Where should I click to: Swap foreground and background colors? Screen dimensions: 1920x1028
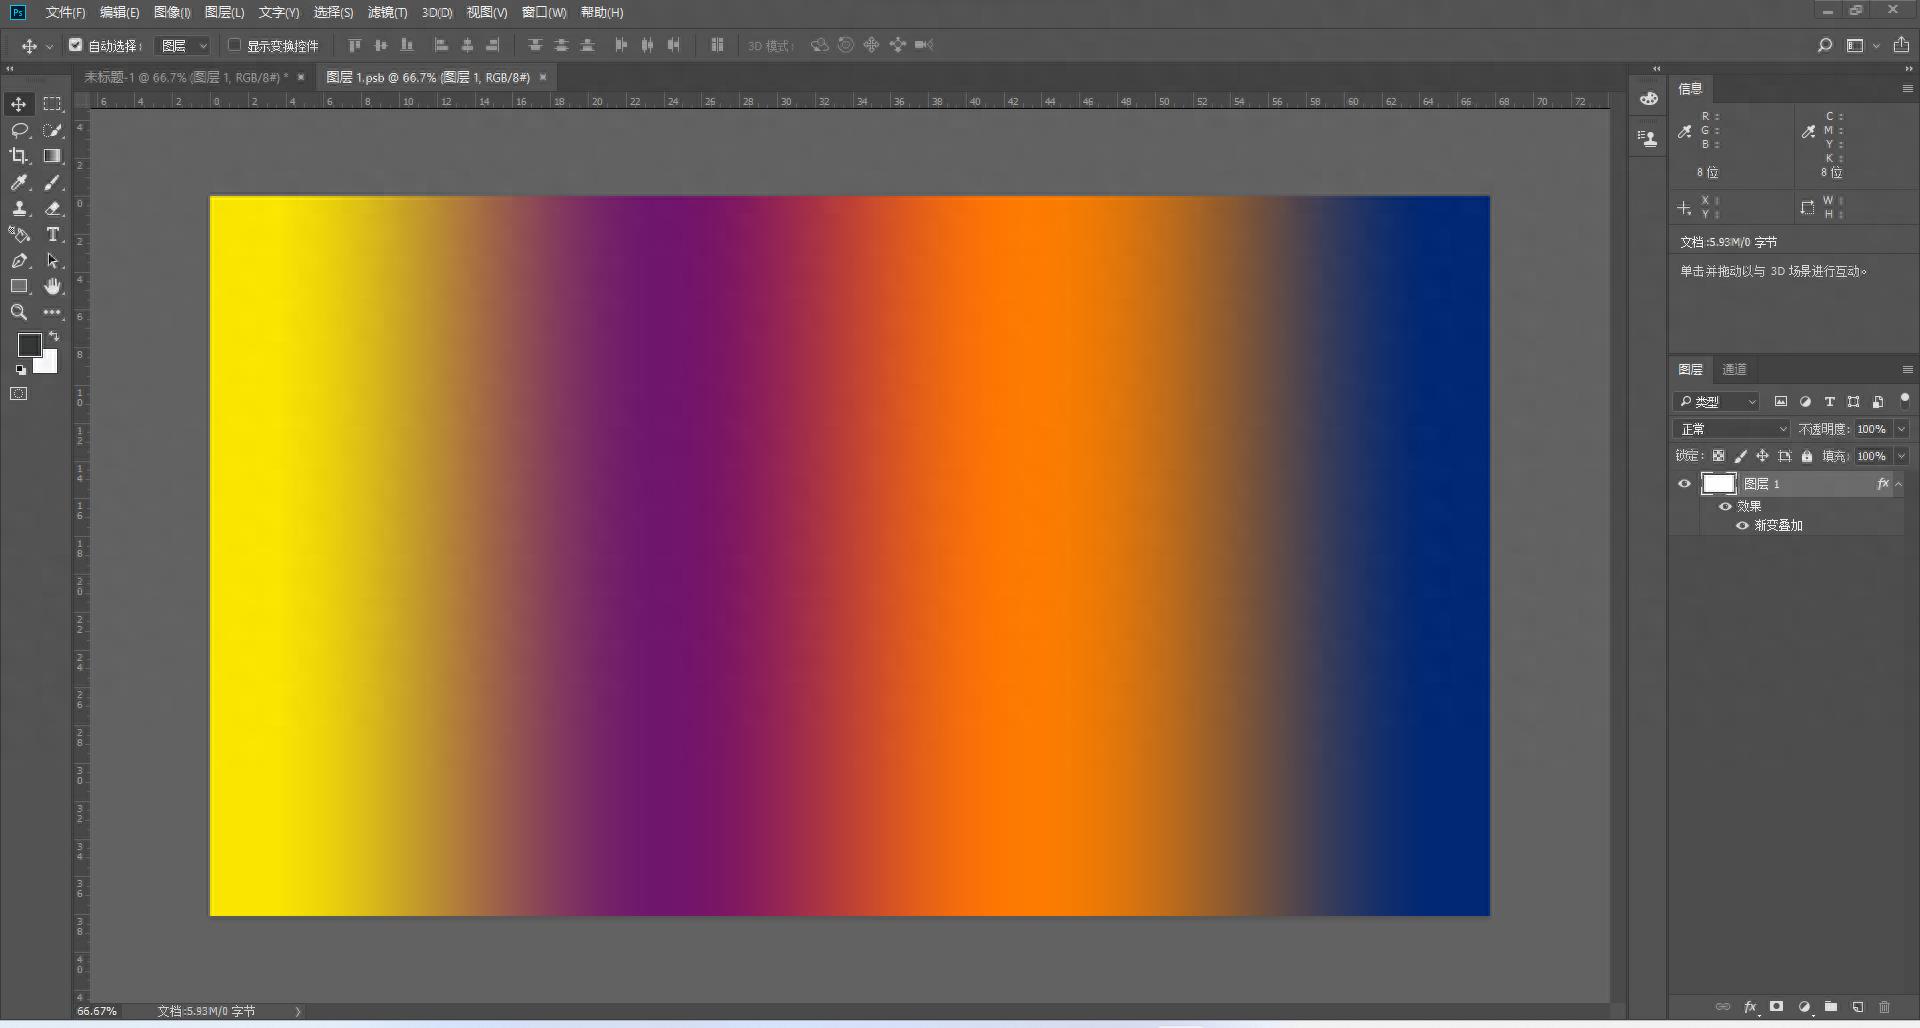click(x=54, y=336)
